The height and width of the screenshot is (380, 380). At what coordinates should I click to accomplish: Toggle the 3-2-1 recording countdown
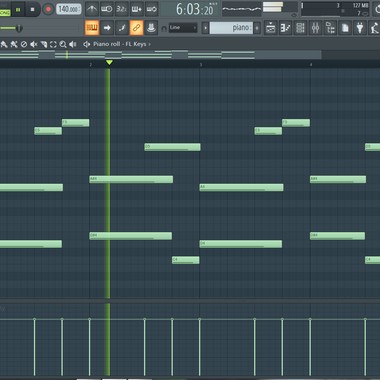[122, 9]
